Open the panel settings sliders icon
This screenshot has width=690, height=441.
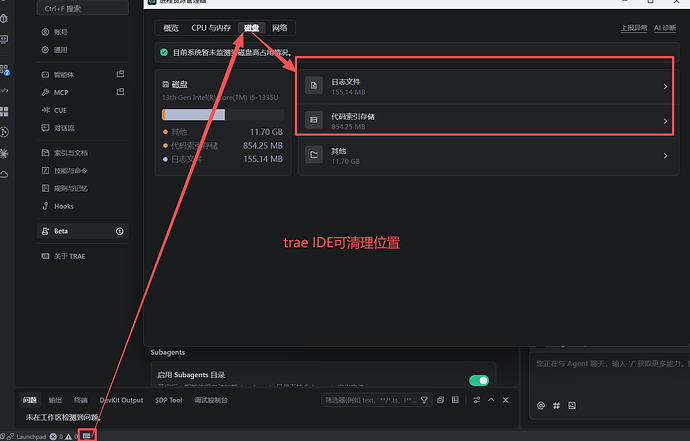477,400
